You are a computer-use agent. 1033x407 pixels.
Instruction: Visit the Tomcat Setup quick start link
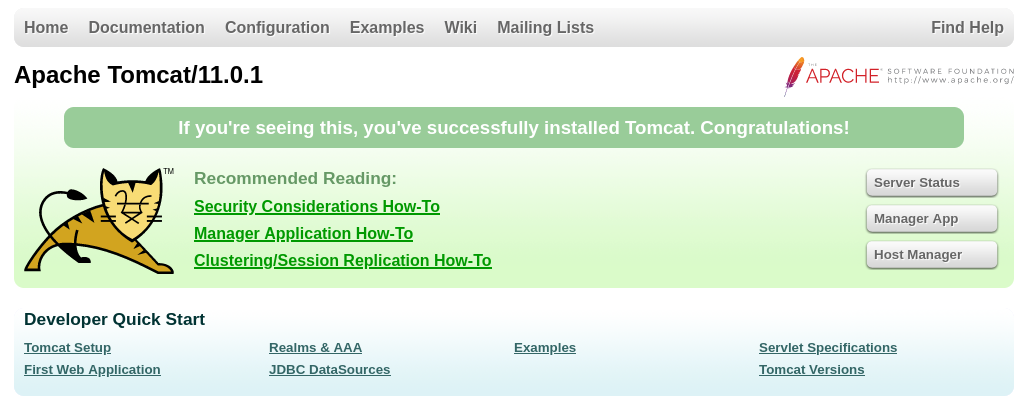point(67,348)
